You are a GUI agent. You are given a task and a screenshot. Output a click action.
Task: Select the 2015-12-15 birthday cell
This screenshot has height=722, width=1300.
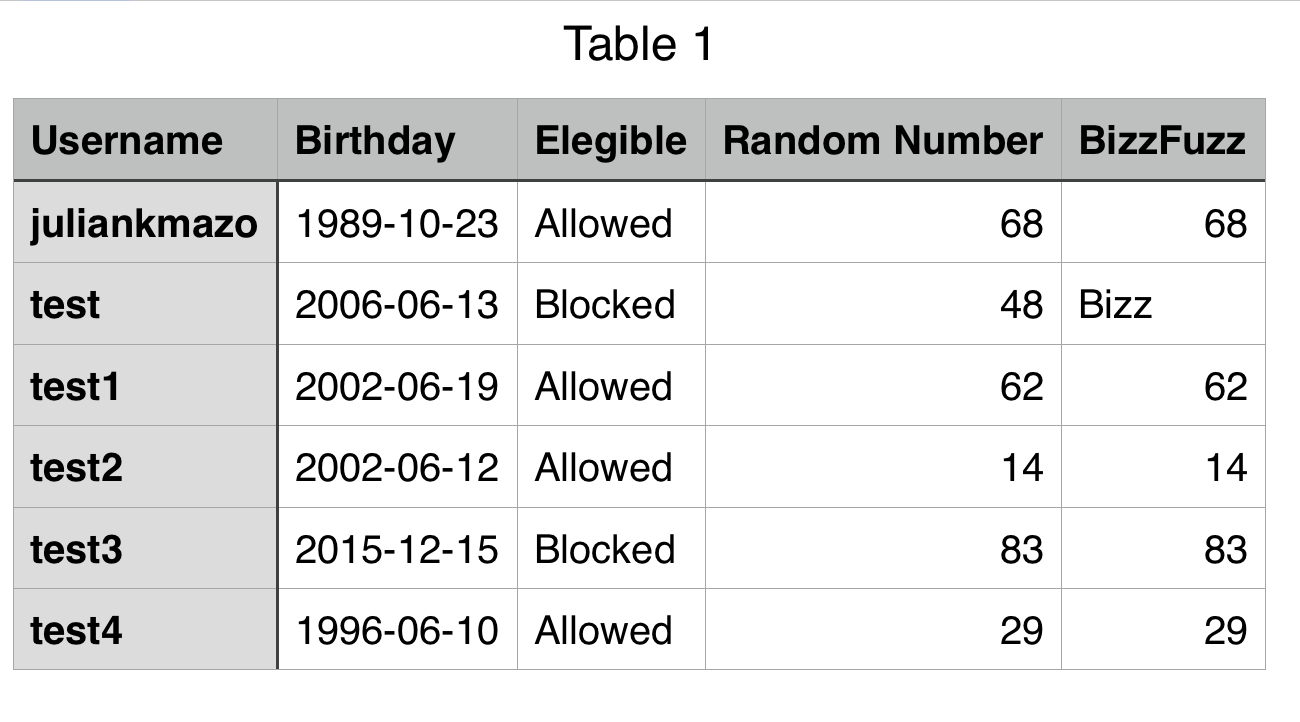pyautogui.click(x=397, y=549)
